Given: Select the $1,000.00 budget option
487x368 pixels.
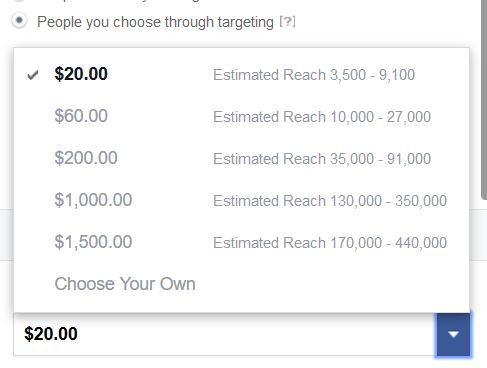Looking at the screenshot, I should pos(241,200).
